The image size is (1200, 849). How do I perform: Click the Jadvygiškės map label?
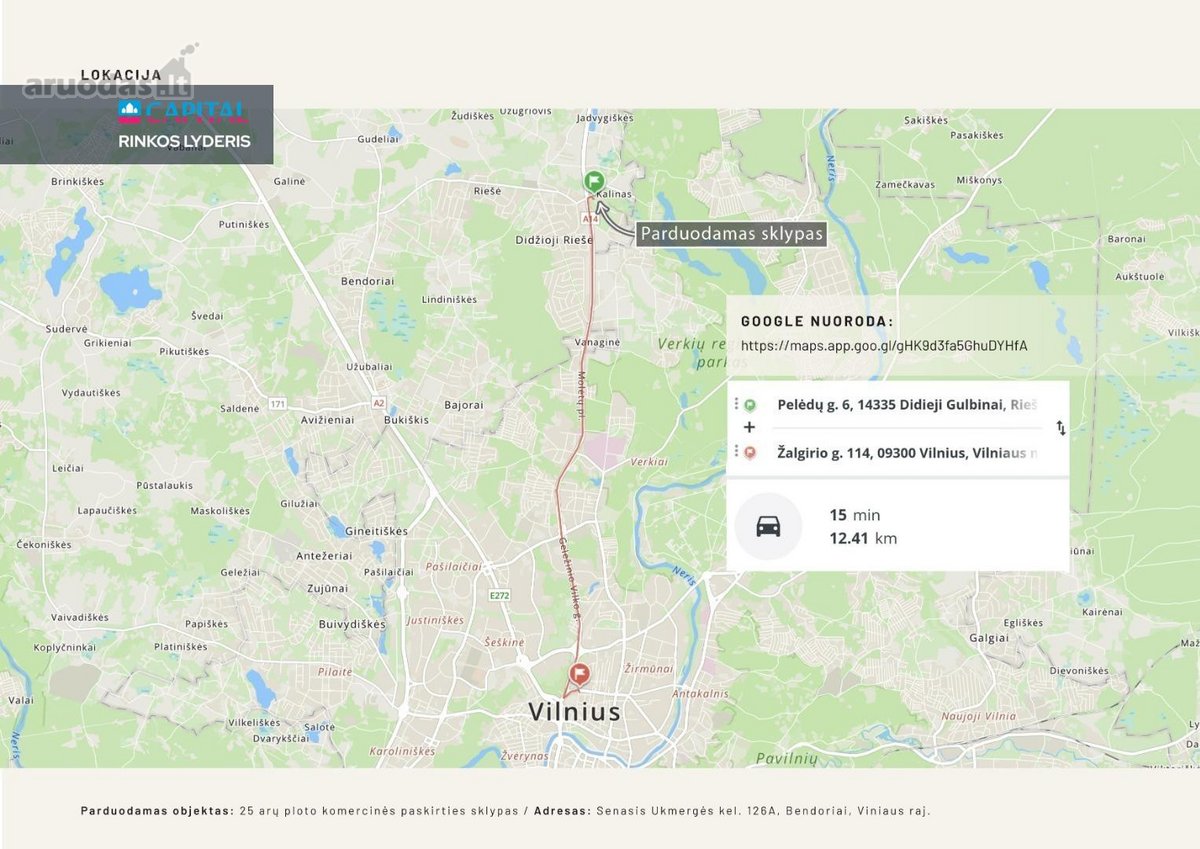pos(606,118)
